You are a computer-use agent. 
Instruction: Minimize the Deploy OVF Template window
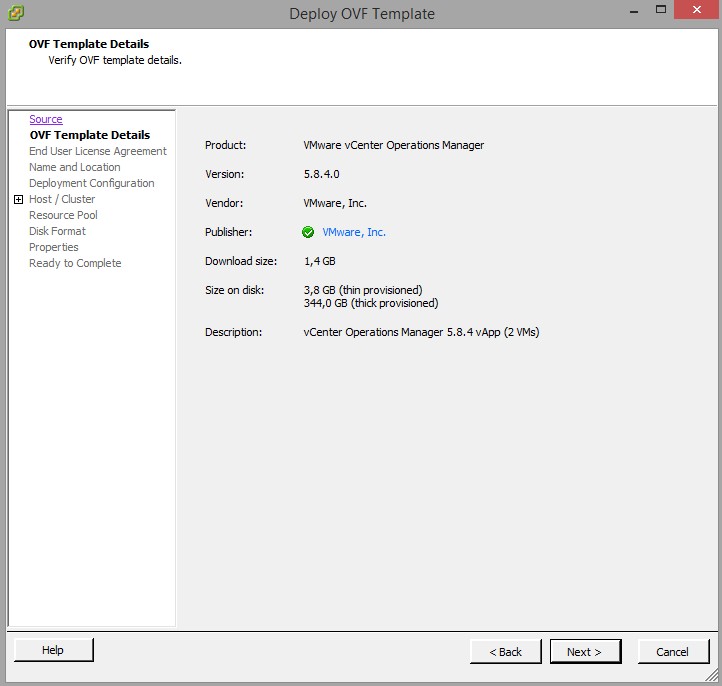[634, 11]
